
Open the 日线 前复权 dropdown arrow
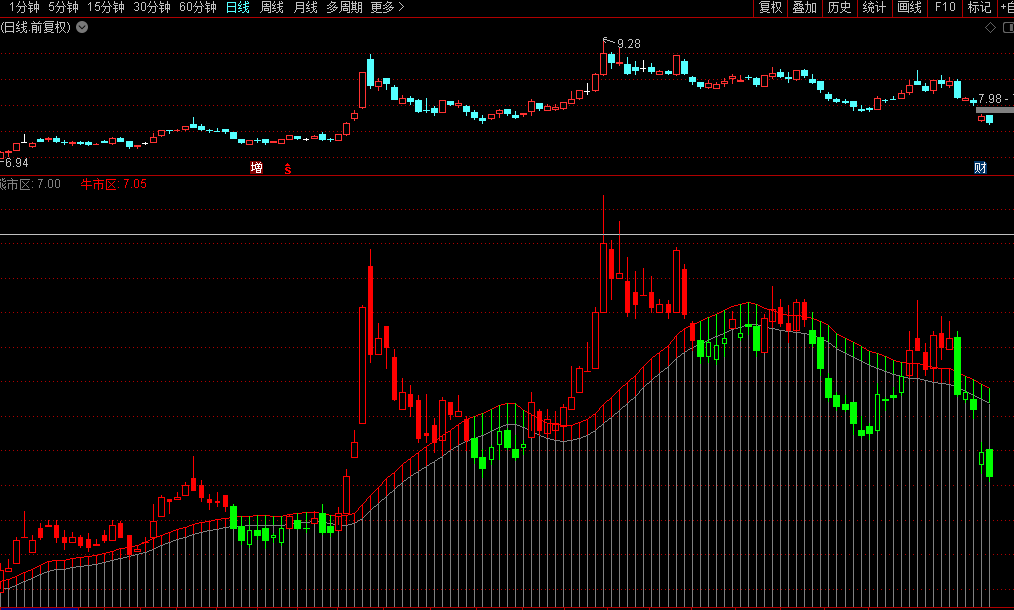tap(82, 27)
